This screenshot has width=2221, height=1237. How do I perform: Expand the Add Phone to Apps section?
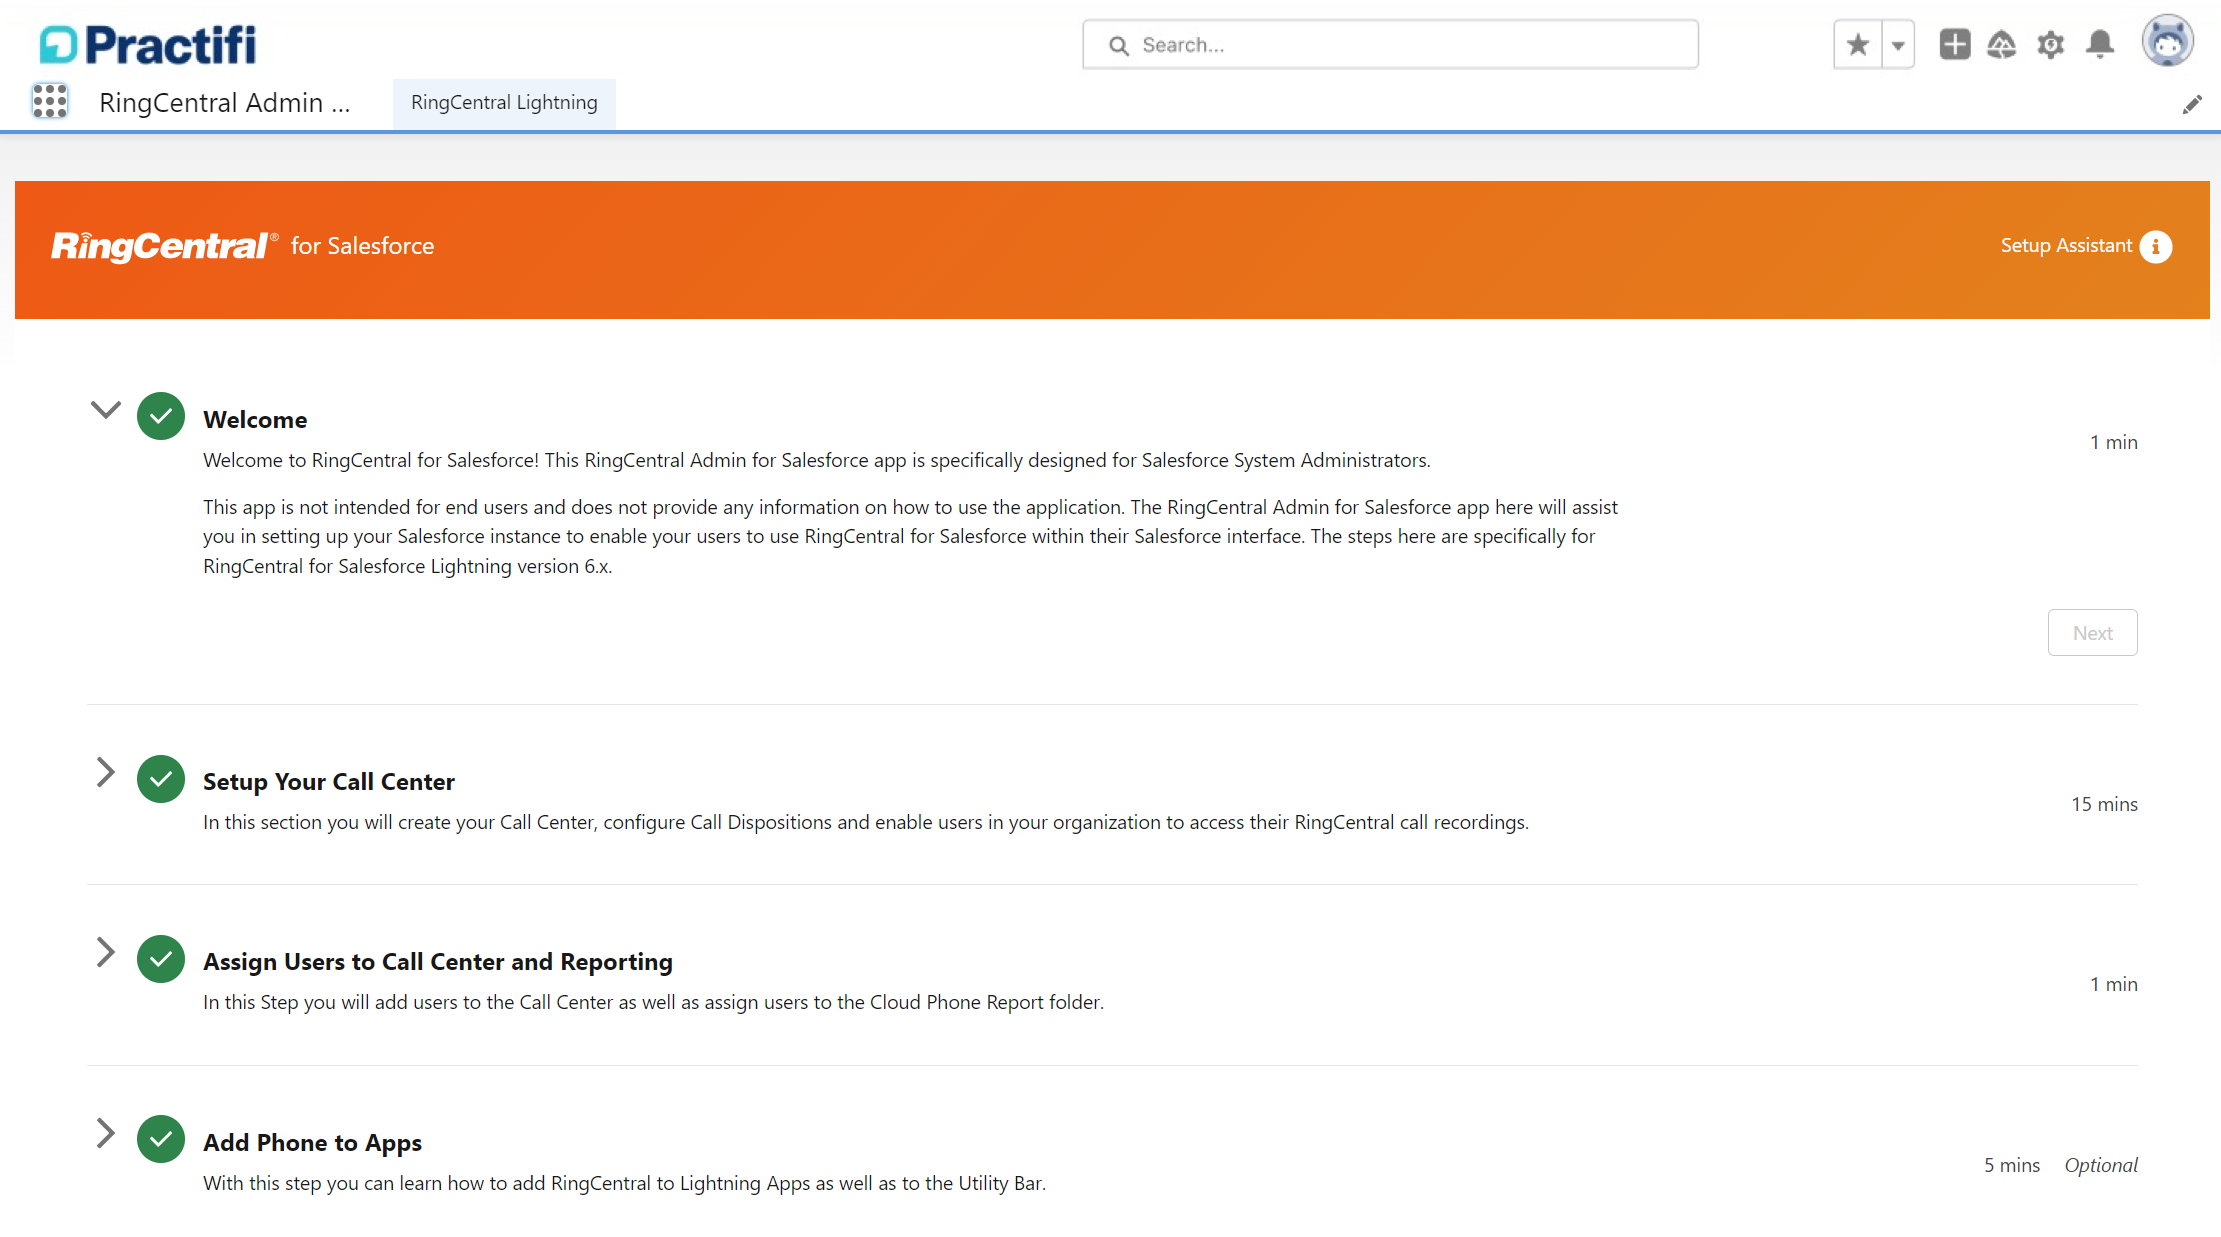pyautogui.click(x=105, y=1133)
